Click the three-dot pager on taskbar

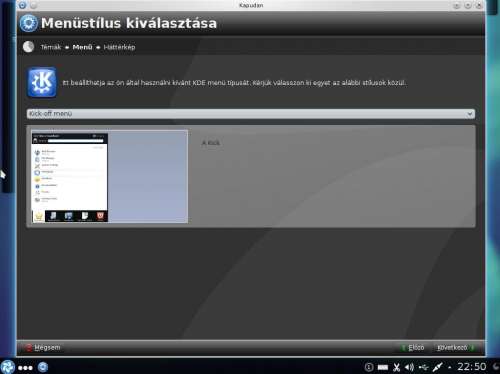click(x=25, y=368)
